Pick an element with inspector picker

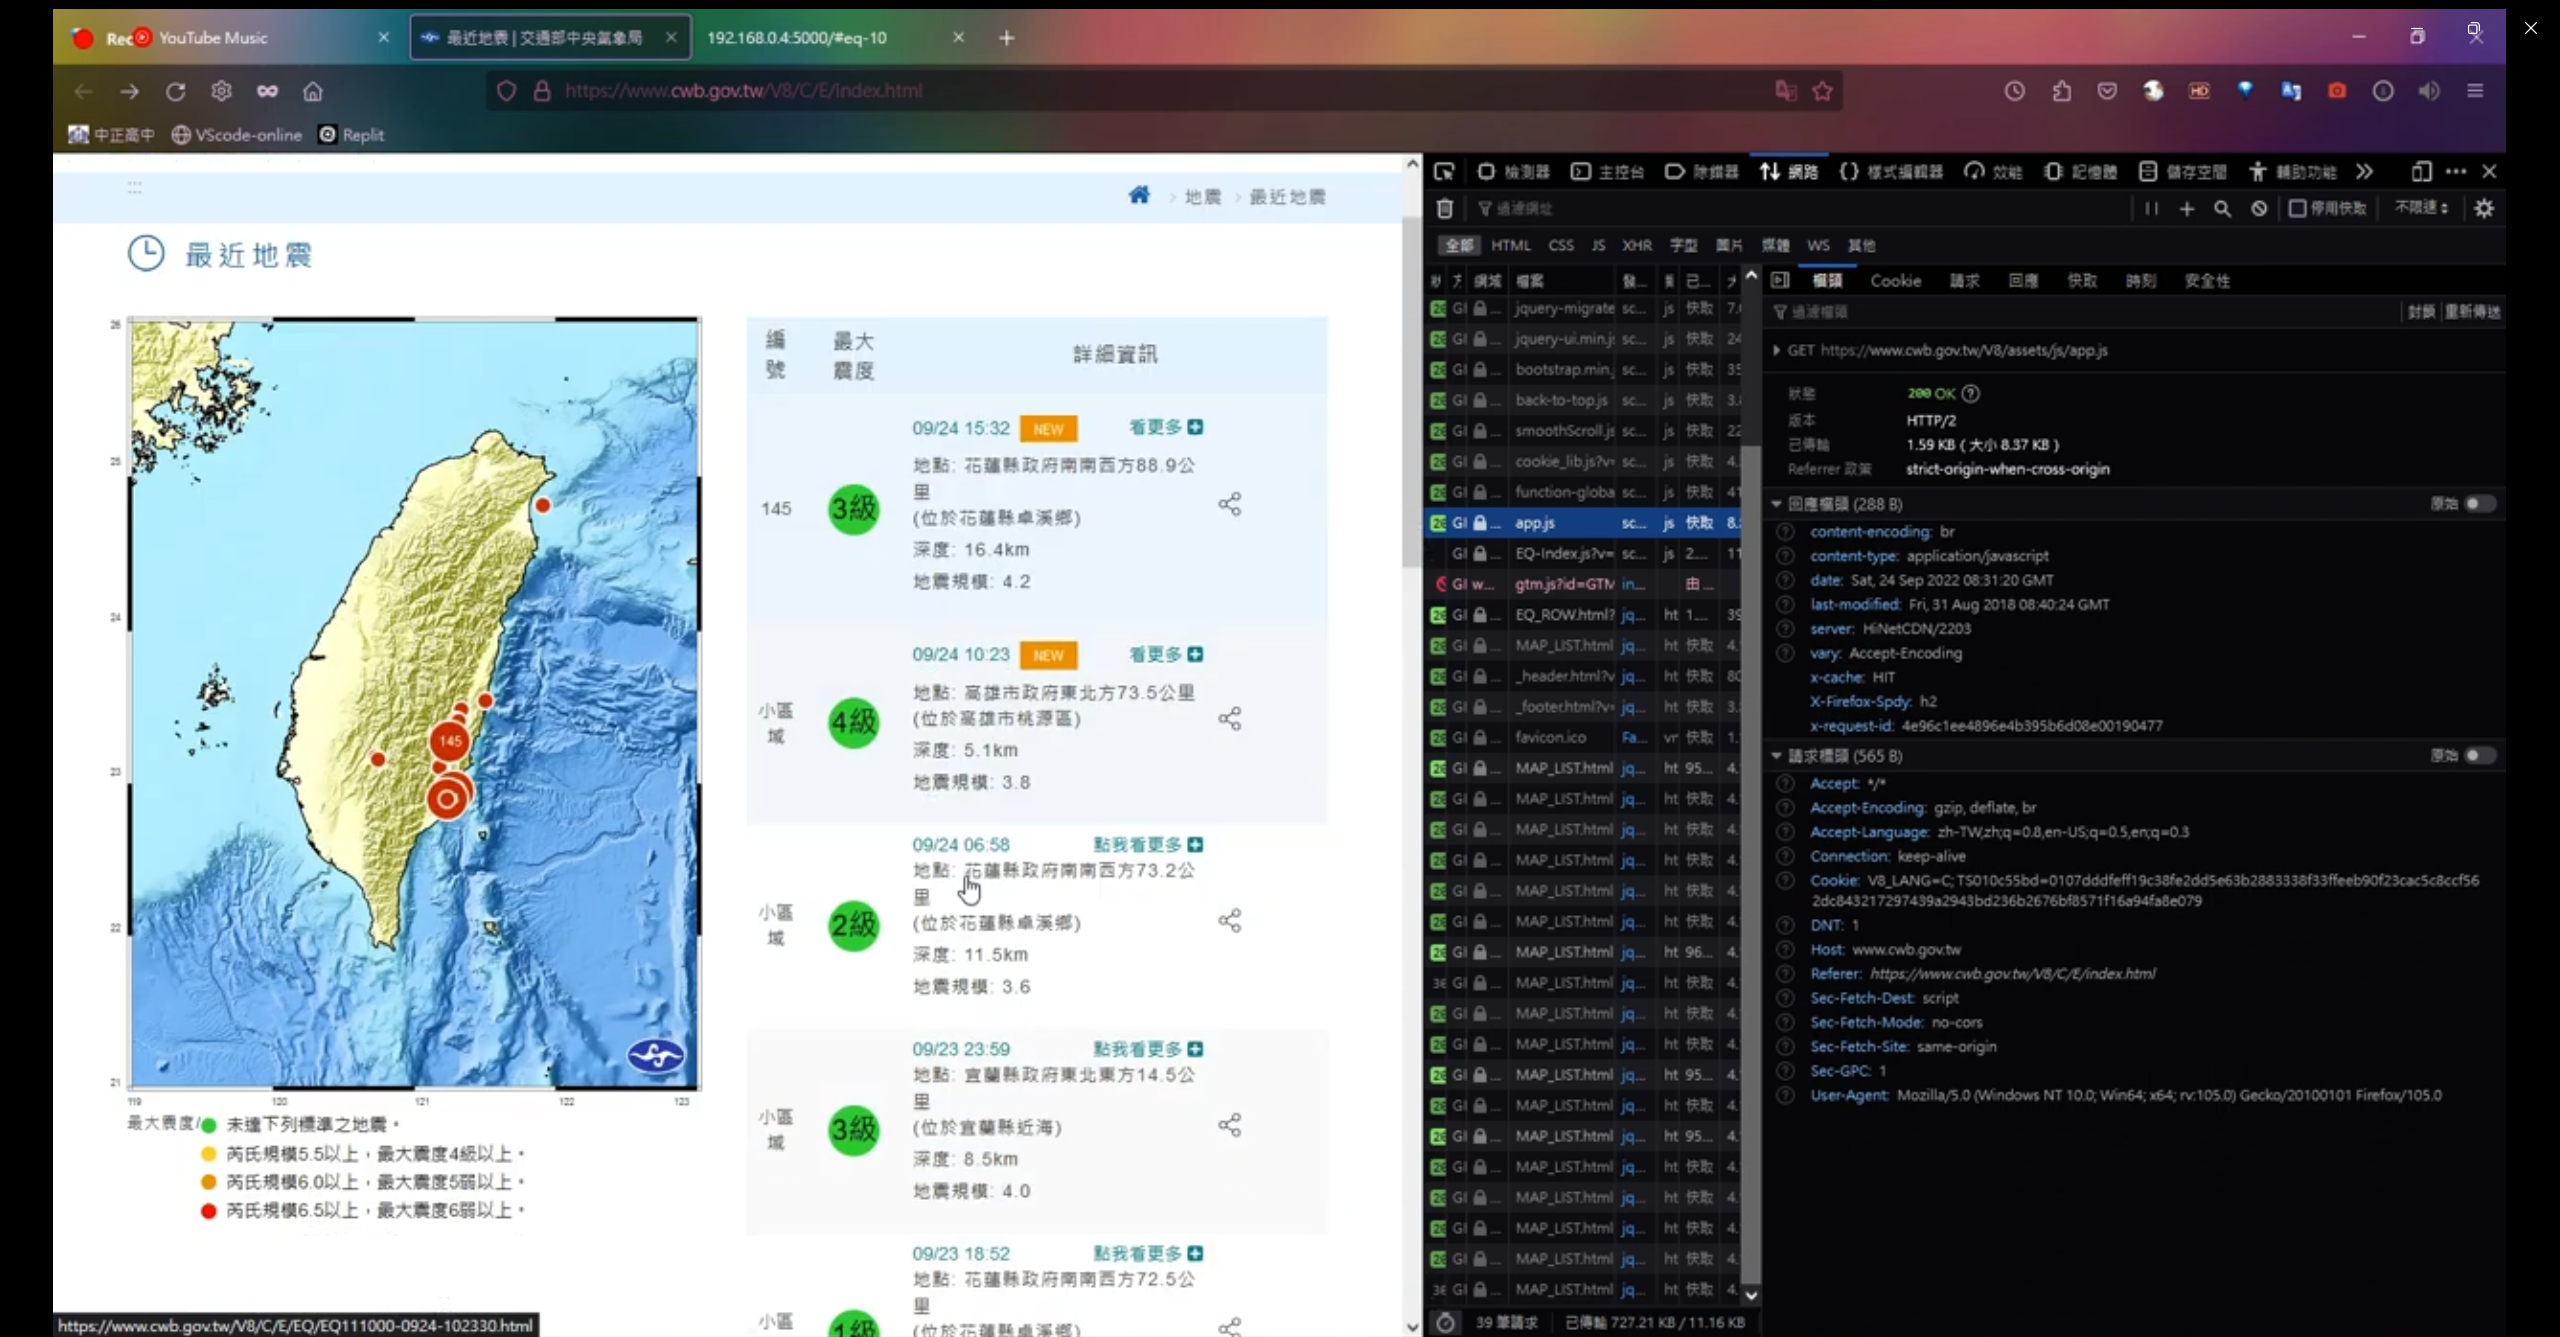pyautogui.click(x=1444, y=172)
